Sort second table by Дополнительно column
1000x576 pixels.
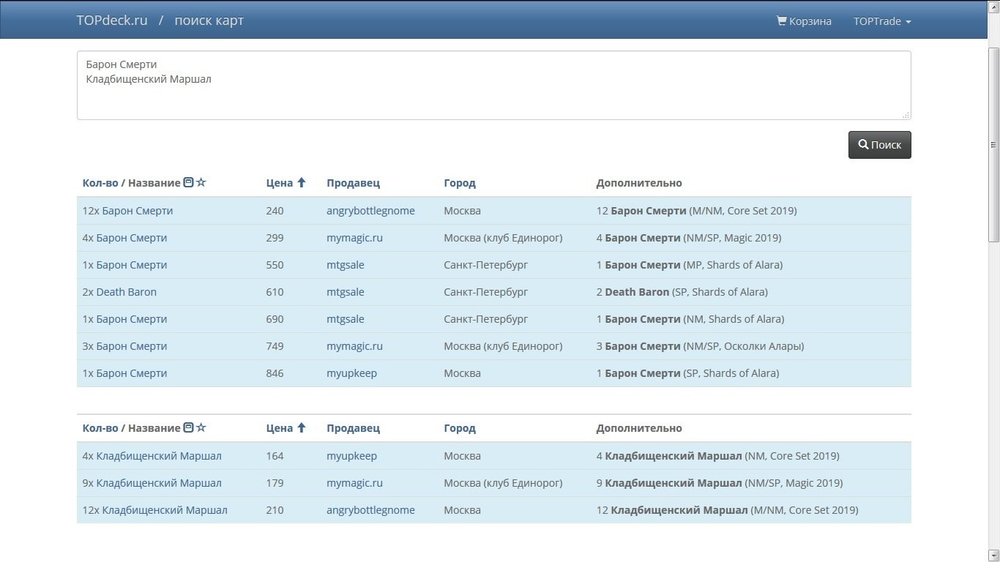point(639,428)
